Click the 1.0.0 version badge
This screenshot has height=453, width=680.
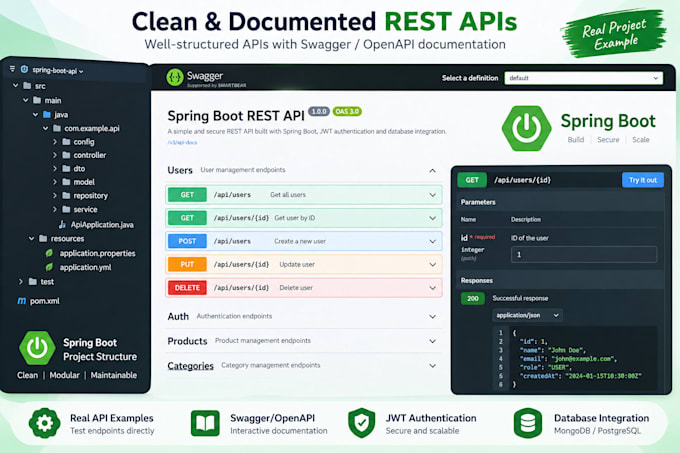319,111
